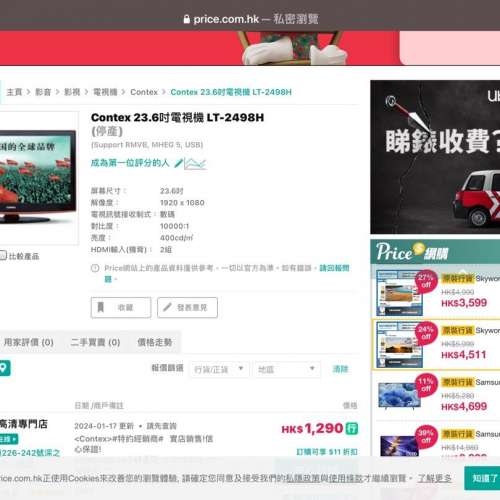Click the Price 網購 header logo

pyautogui.click(x=412, y=252)
